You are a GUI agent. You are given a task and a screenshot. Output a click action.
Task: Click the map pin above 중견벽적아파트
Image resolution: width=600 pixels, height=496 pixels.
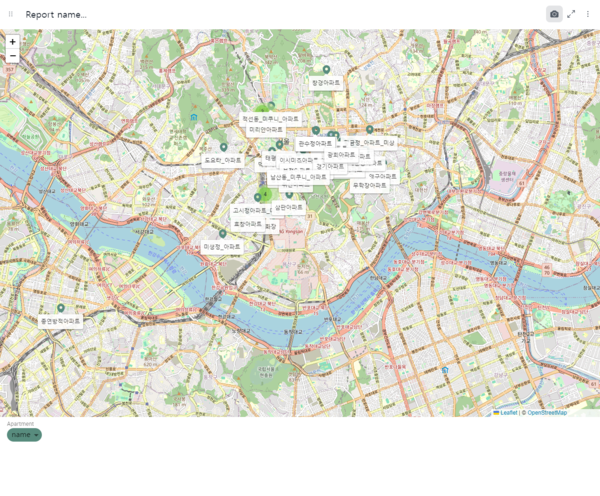point(61,308)
